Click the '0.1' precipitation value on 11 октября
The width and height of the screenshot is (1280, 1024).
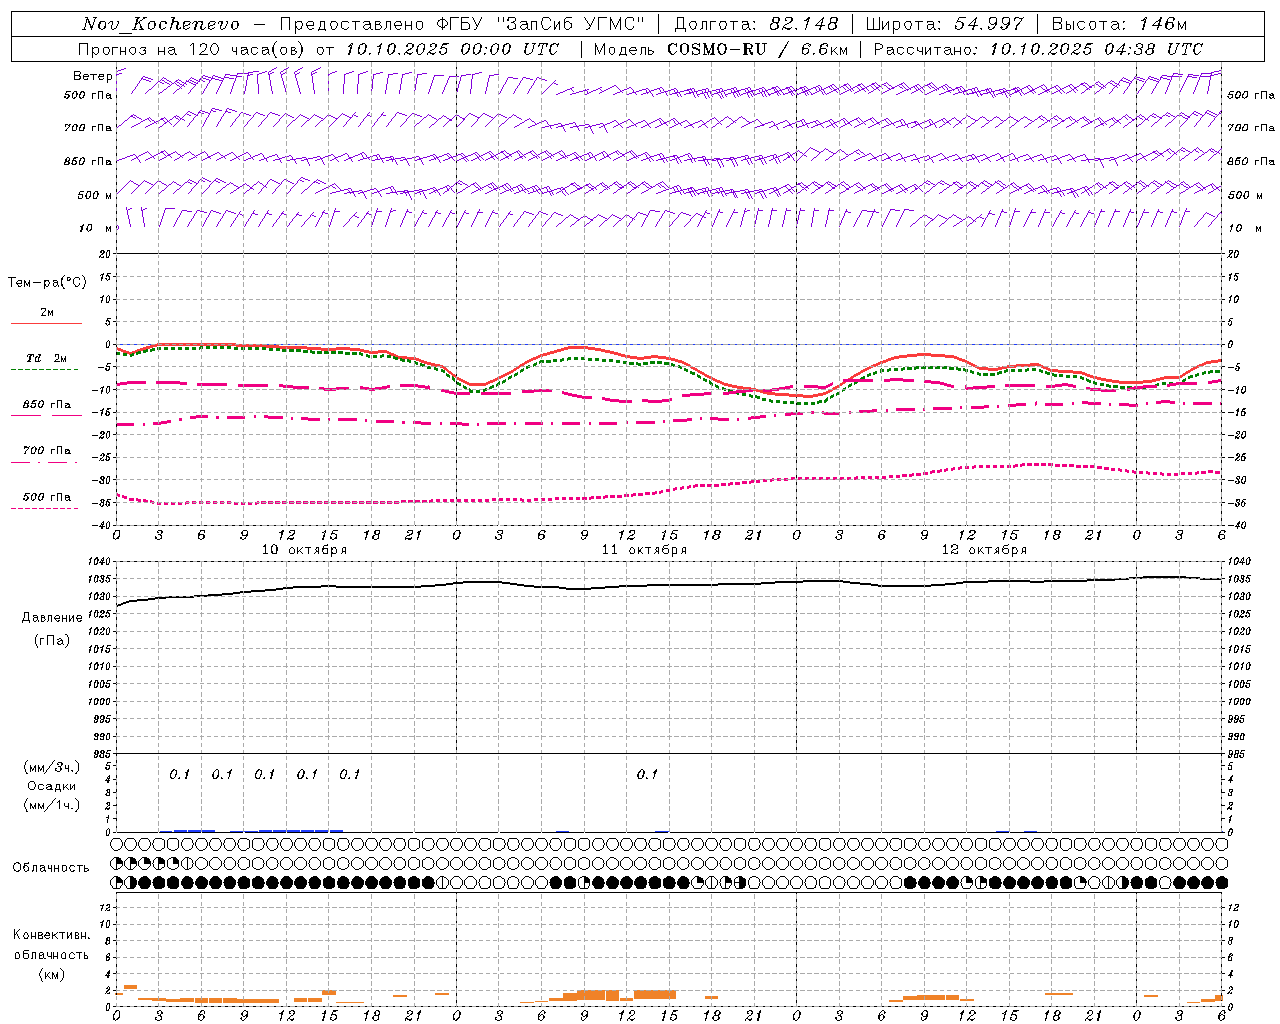click(x=647, y=774)
